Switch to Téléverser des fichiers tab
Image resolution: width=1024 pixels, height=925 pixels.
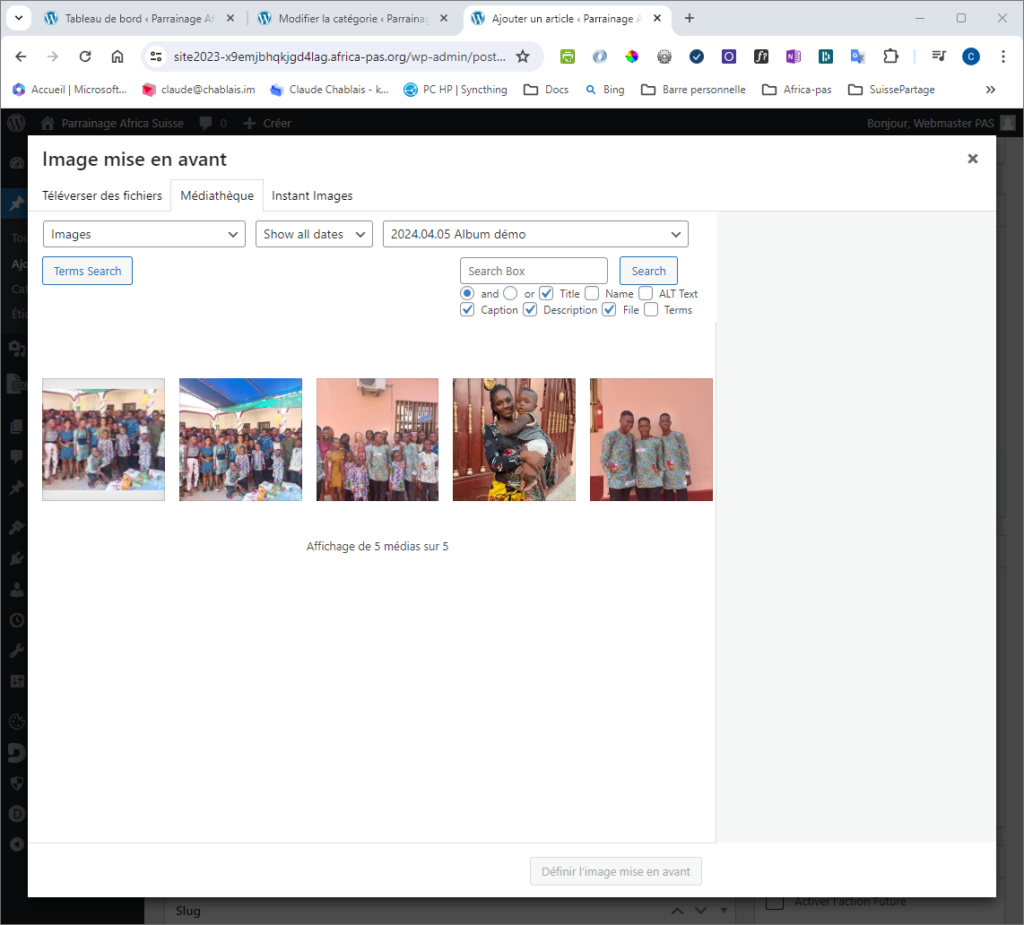[102, 196]
